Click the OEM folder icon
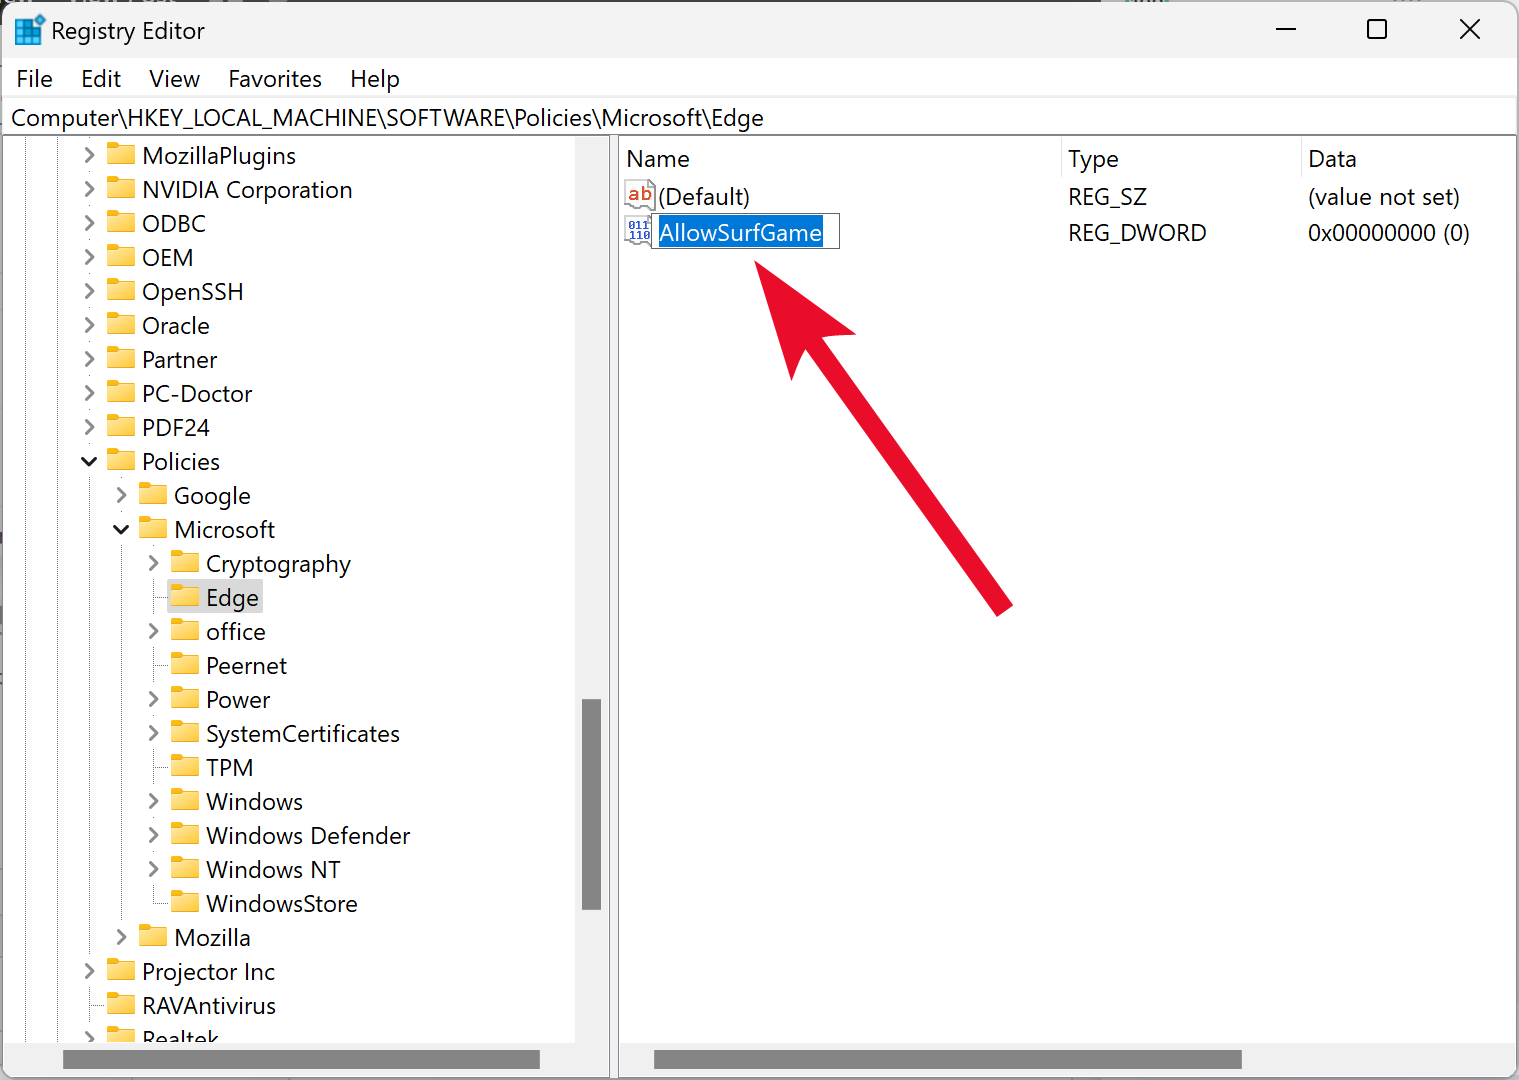The width and height of the screenshot is (1519, 1080). click(x=121, y=256)
